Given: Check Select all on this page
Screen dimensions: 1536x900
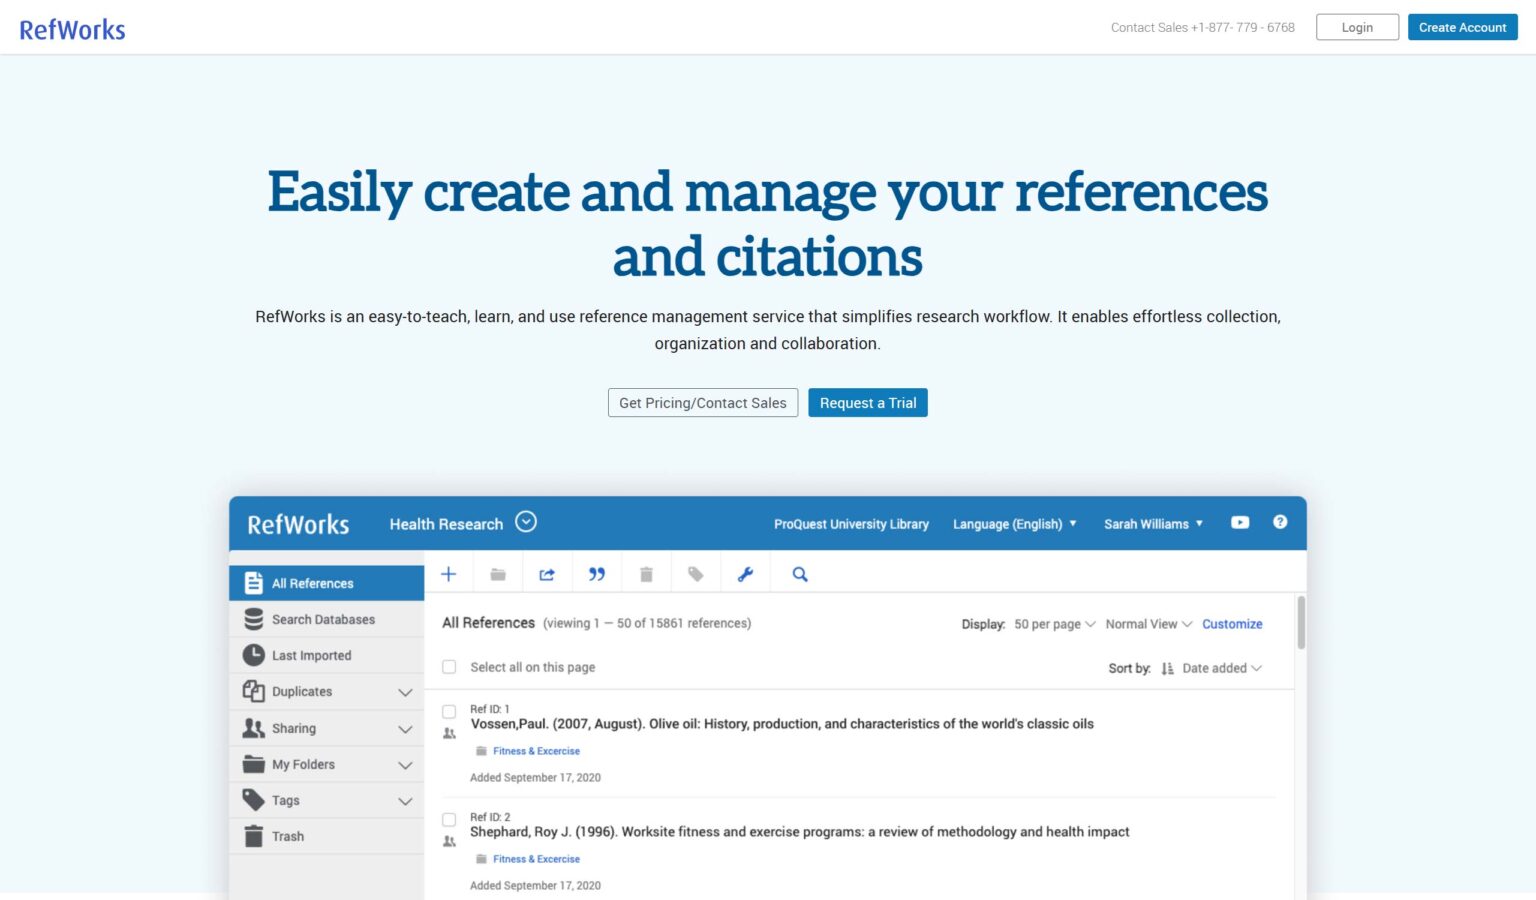Looking at the screenshot, I should [x=449, y=666].
